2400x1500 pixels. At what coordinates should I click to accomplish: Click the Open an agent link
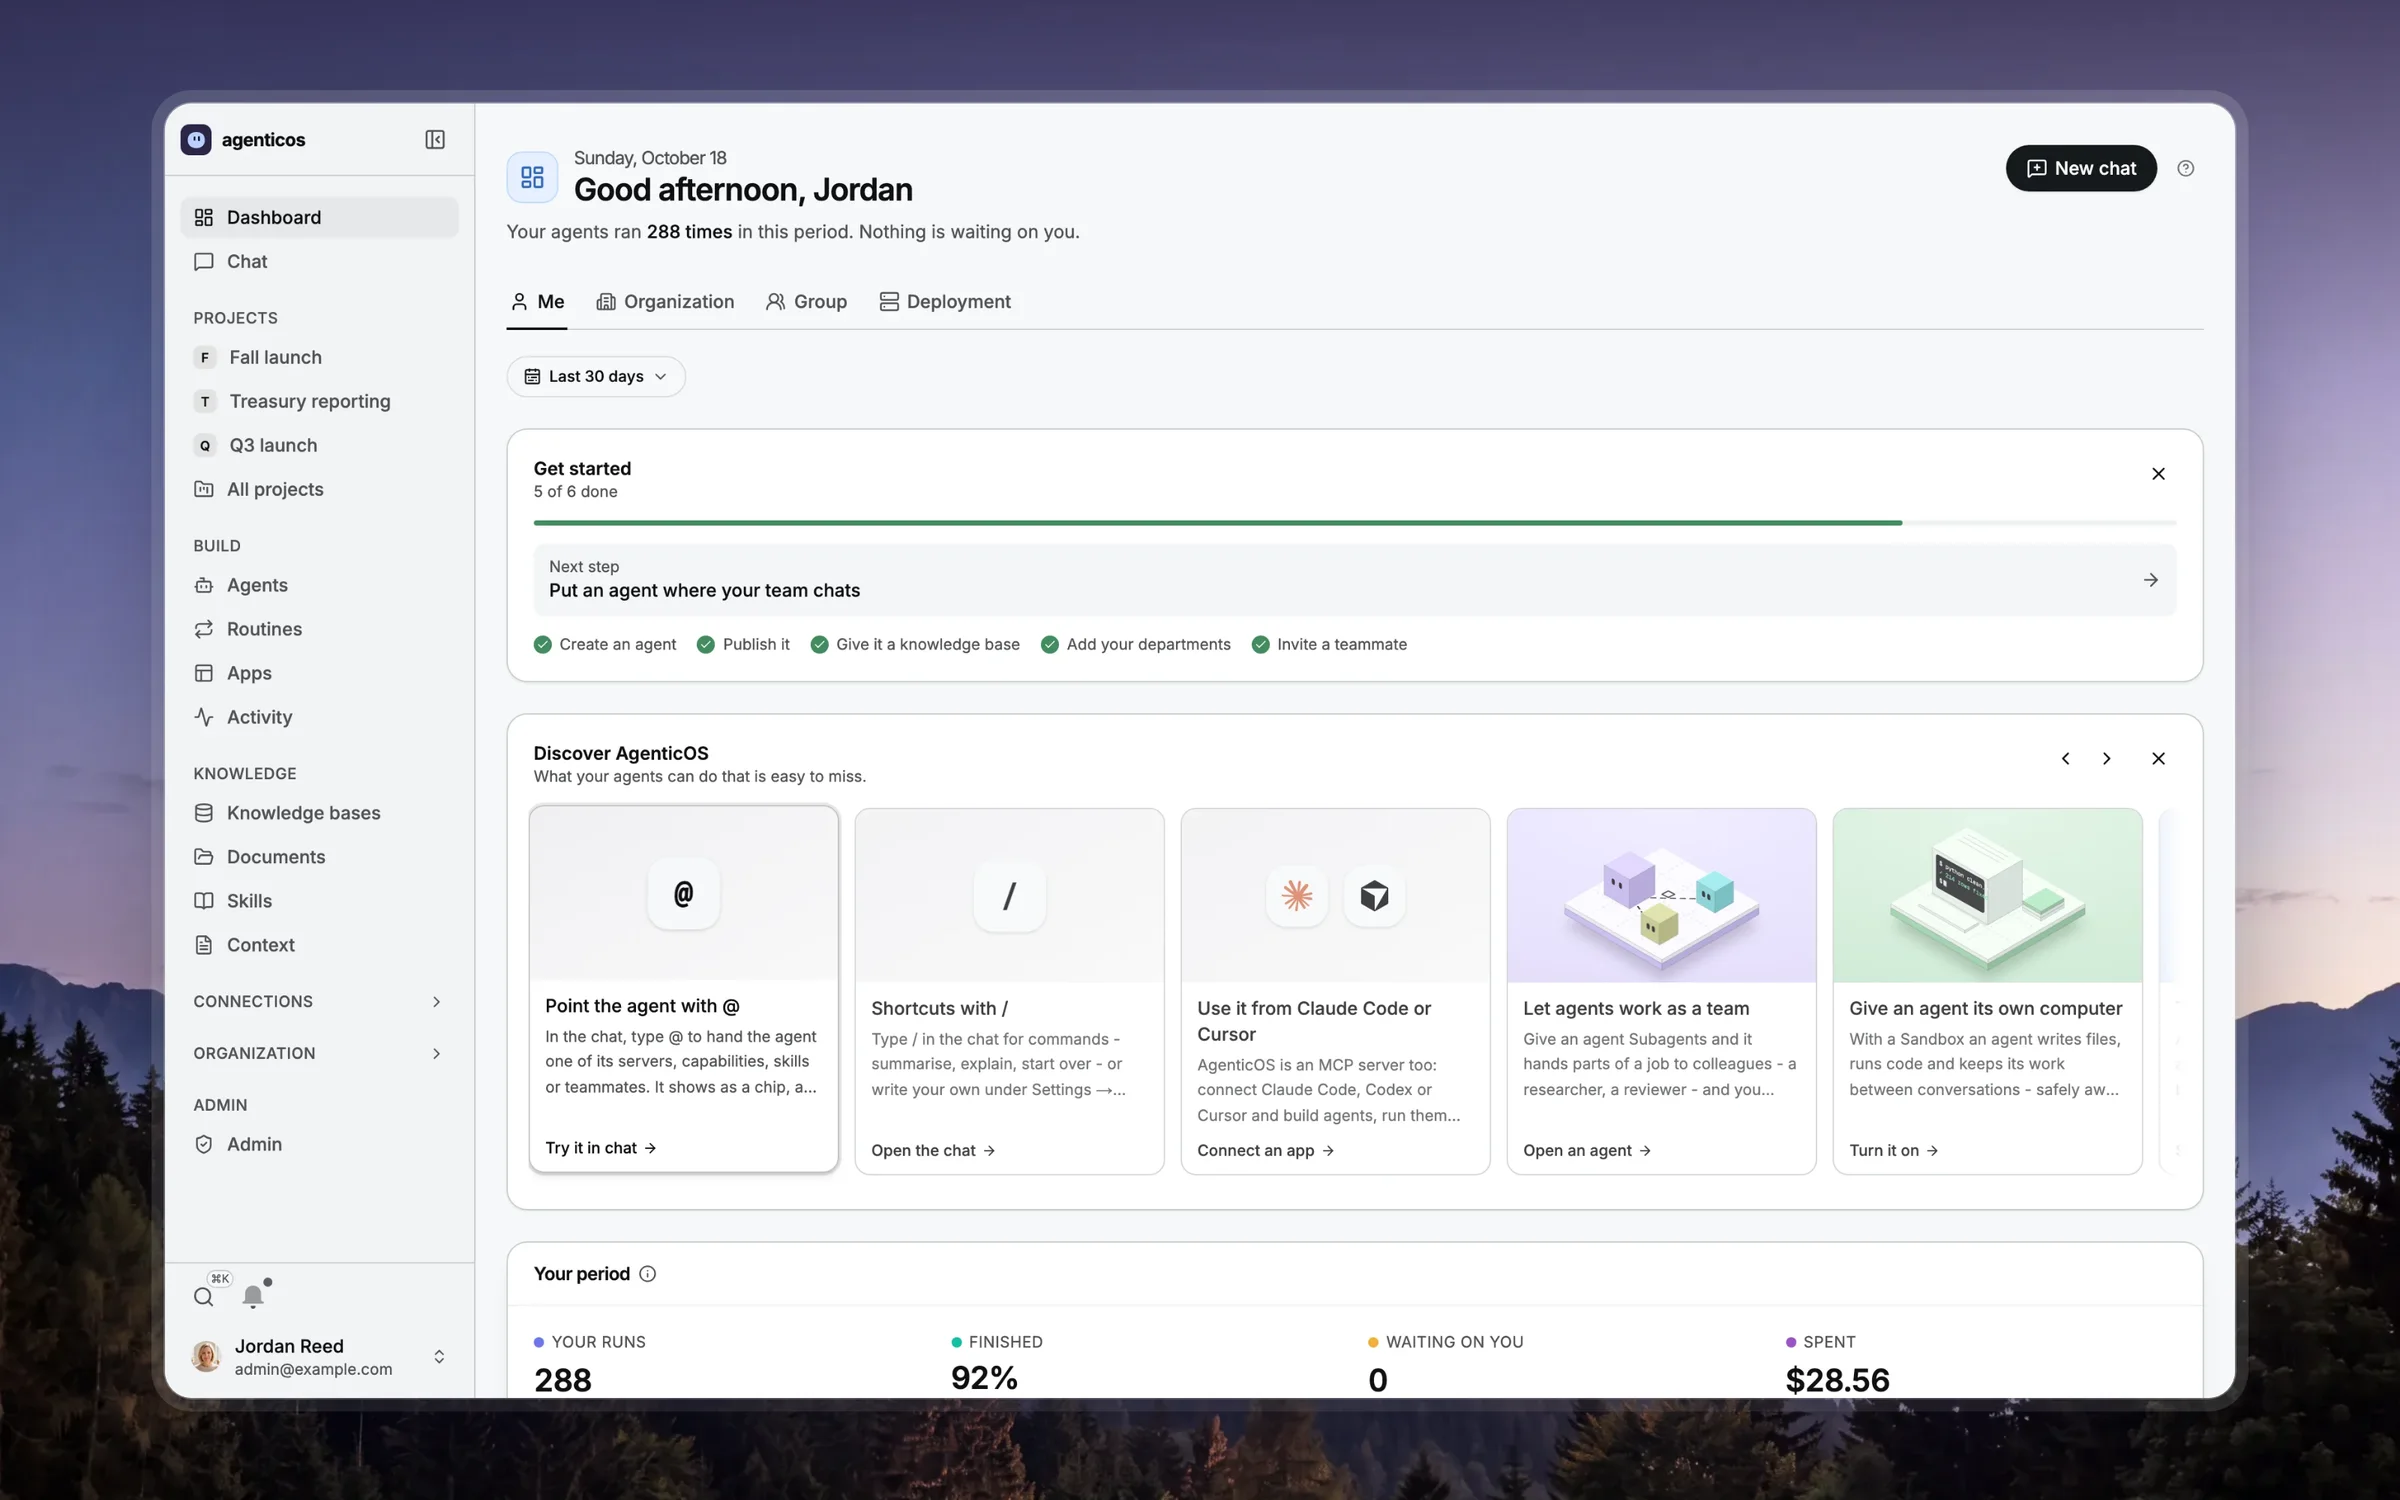pyautogui.click(x=1586, y=1150)
